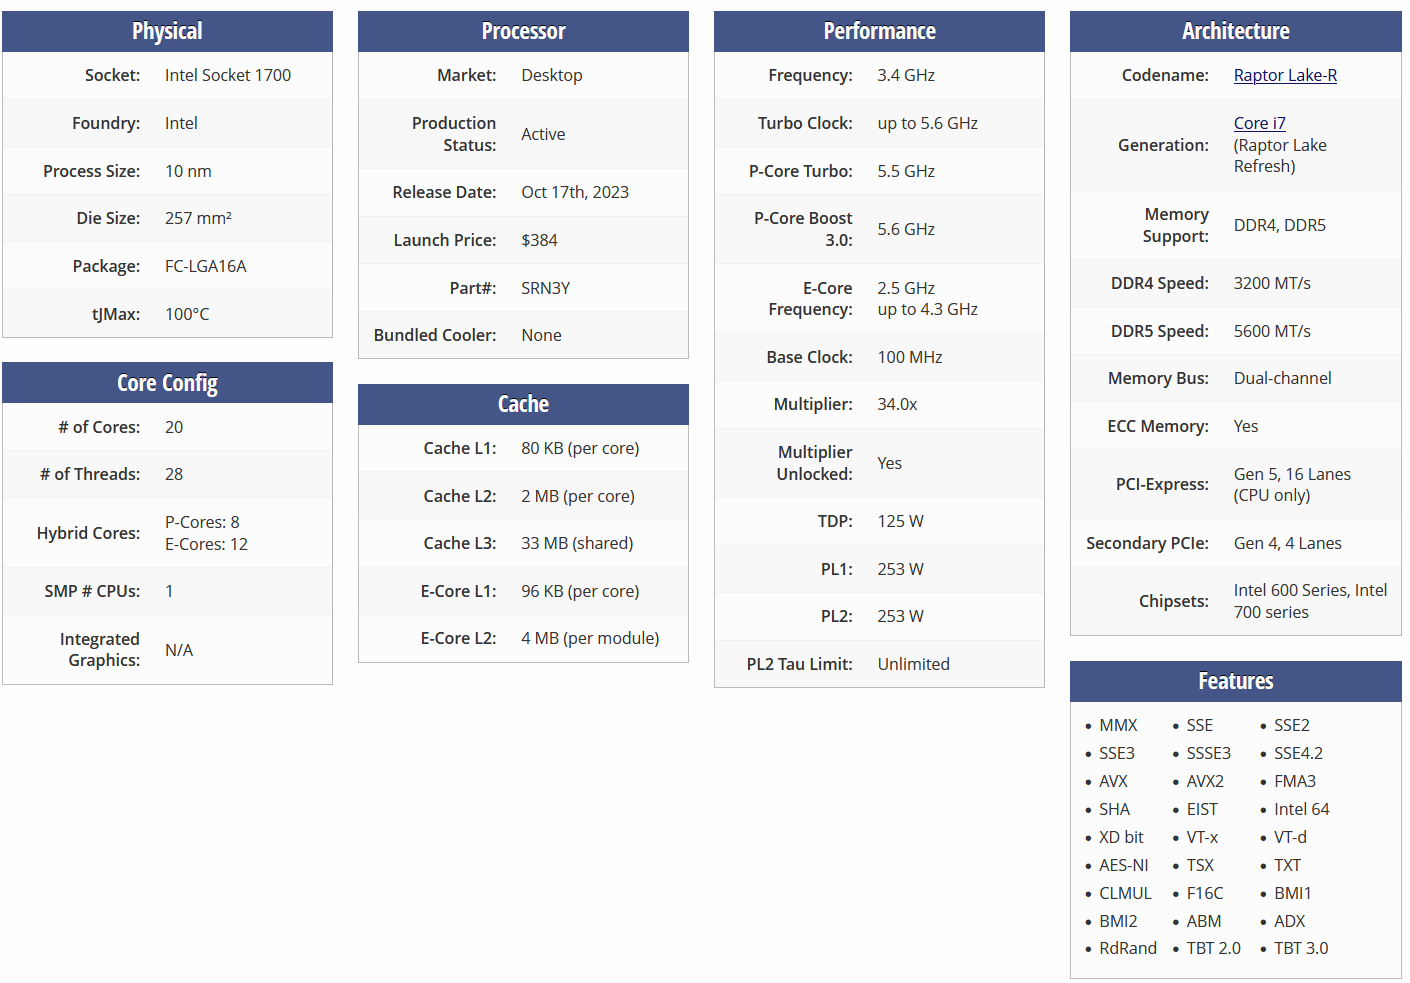Click the 'Active' production status value
Screen dimensions: 1410x983
543,134
